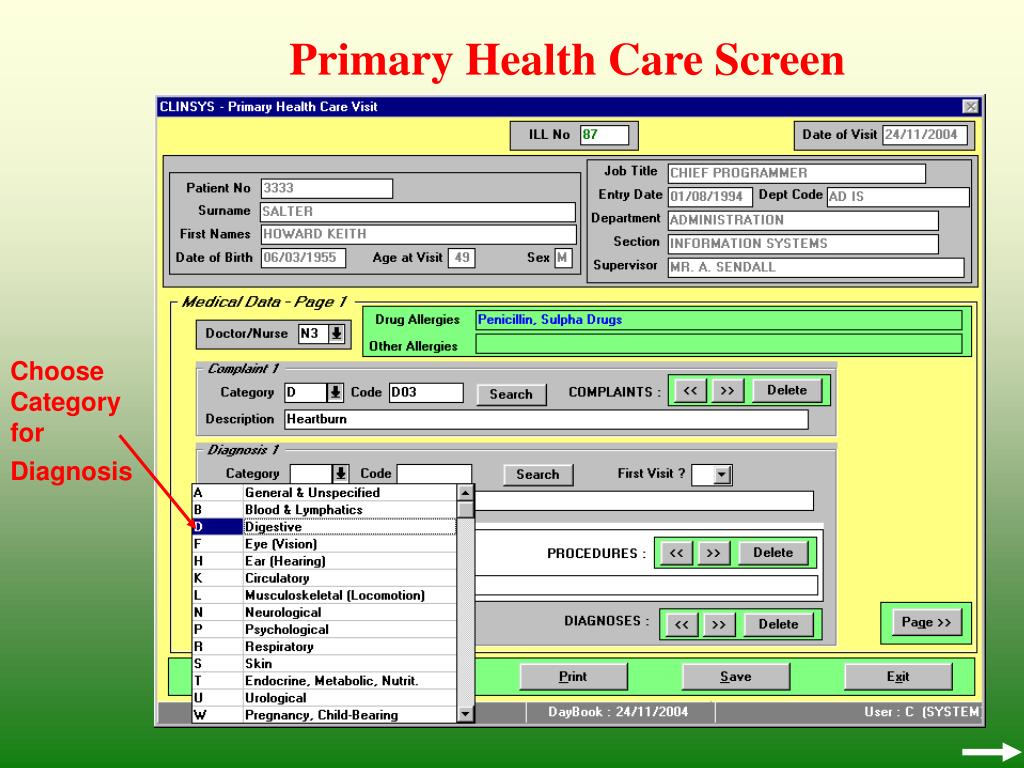Click the DayBook status bar entry
This screenshot has height=768, width=1024.
618,712
